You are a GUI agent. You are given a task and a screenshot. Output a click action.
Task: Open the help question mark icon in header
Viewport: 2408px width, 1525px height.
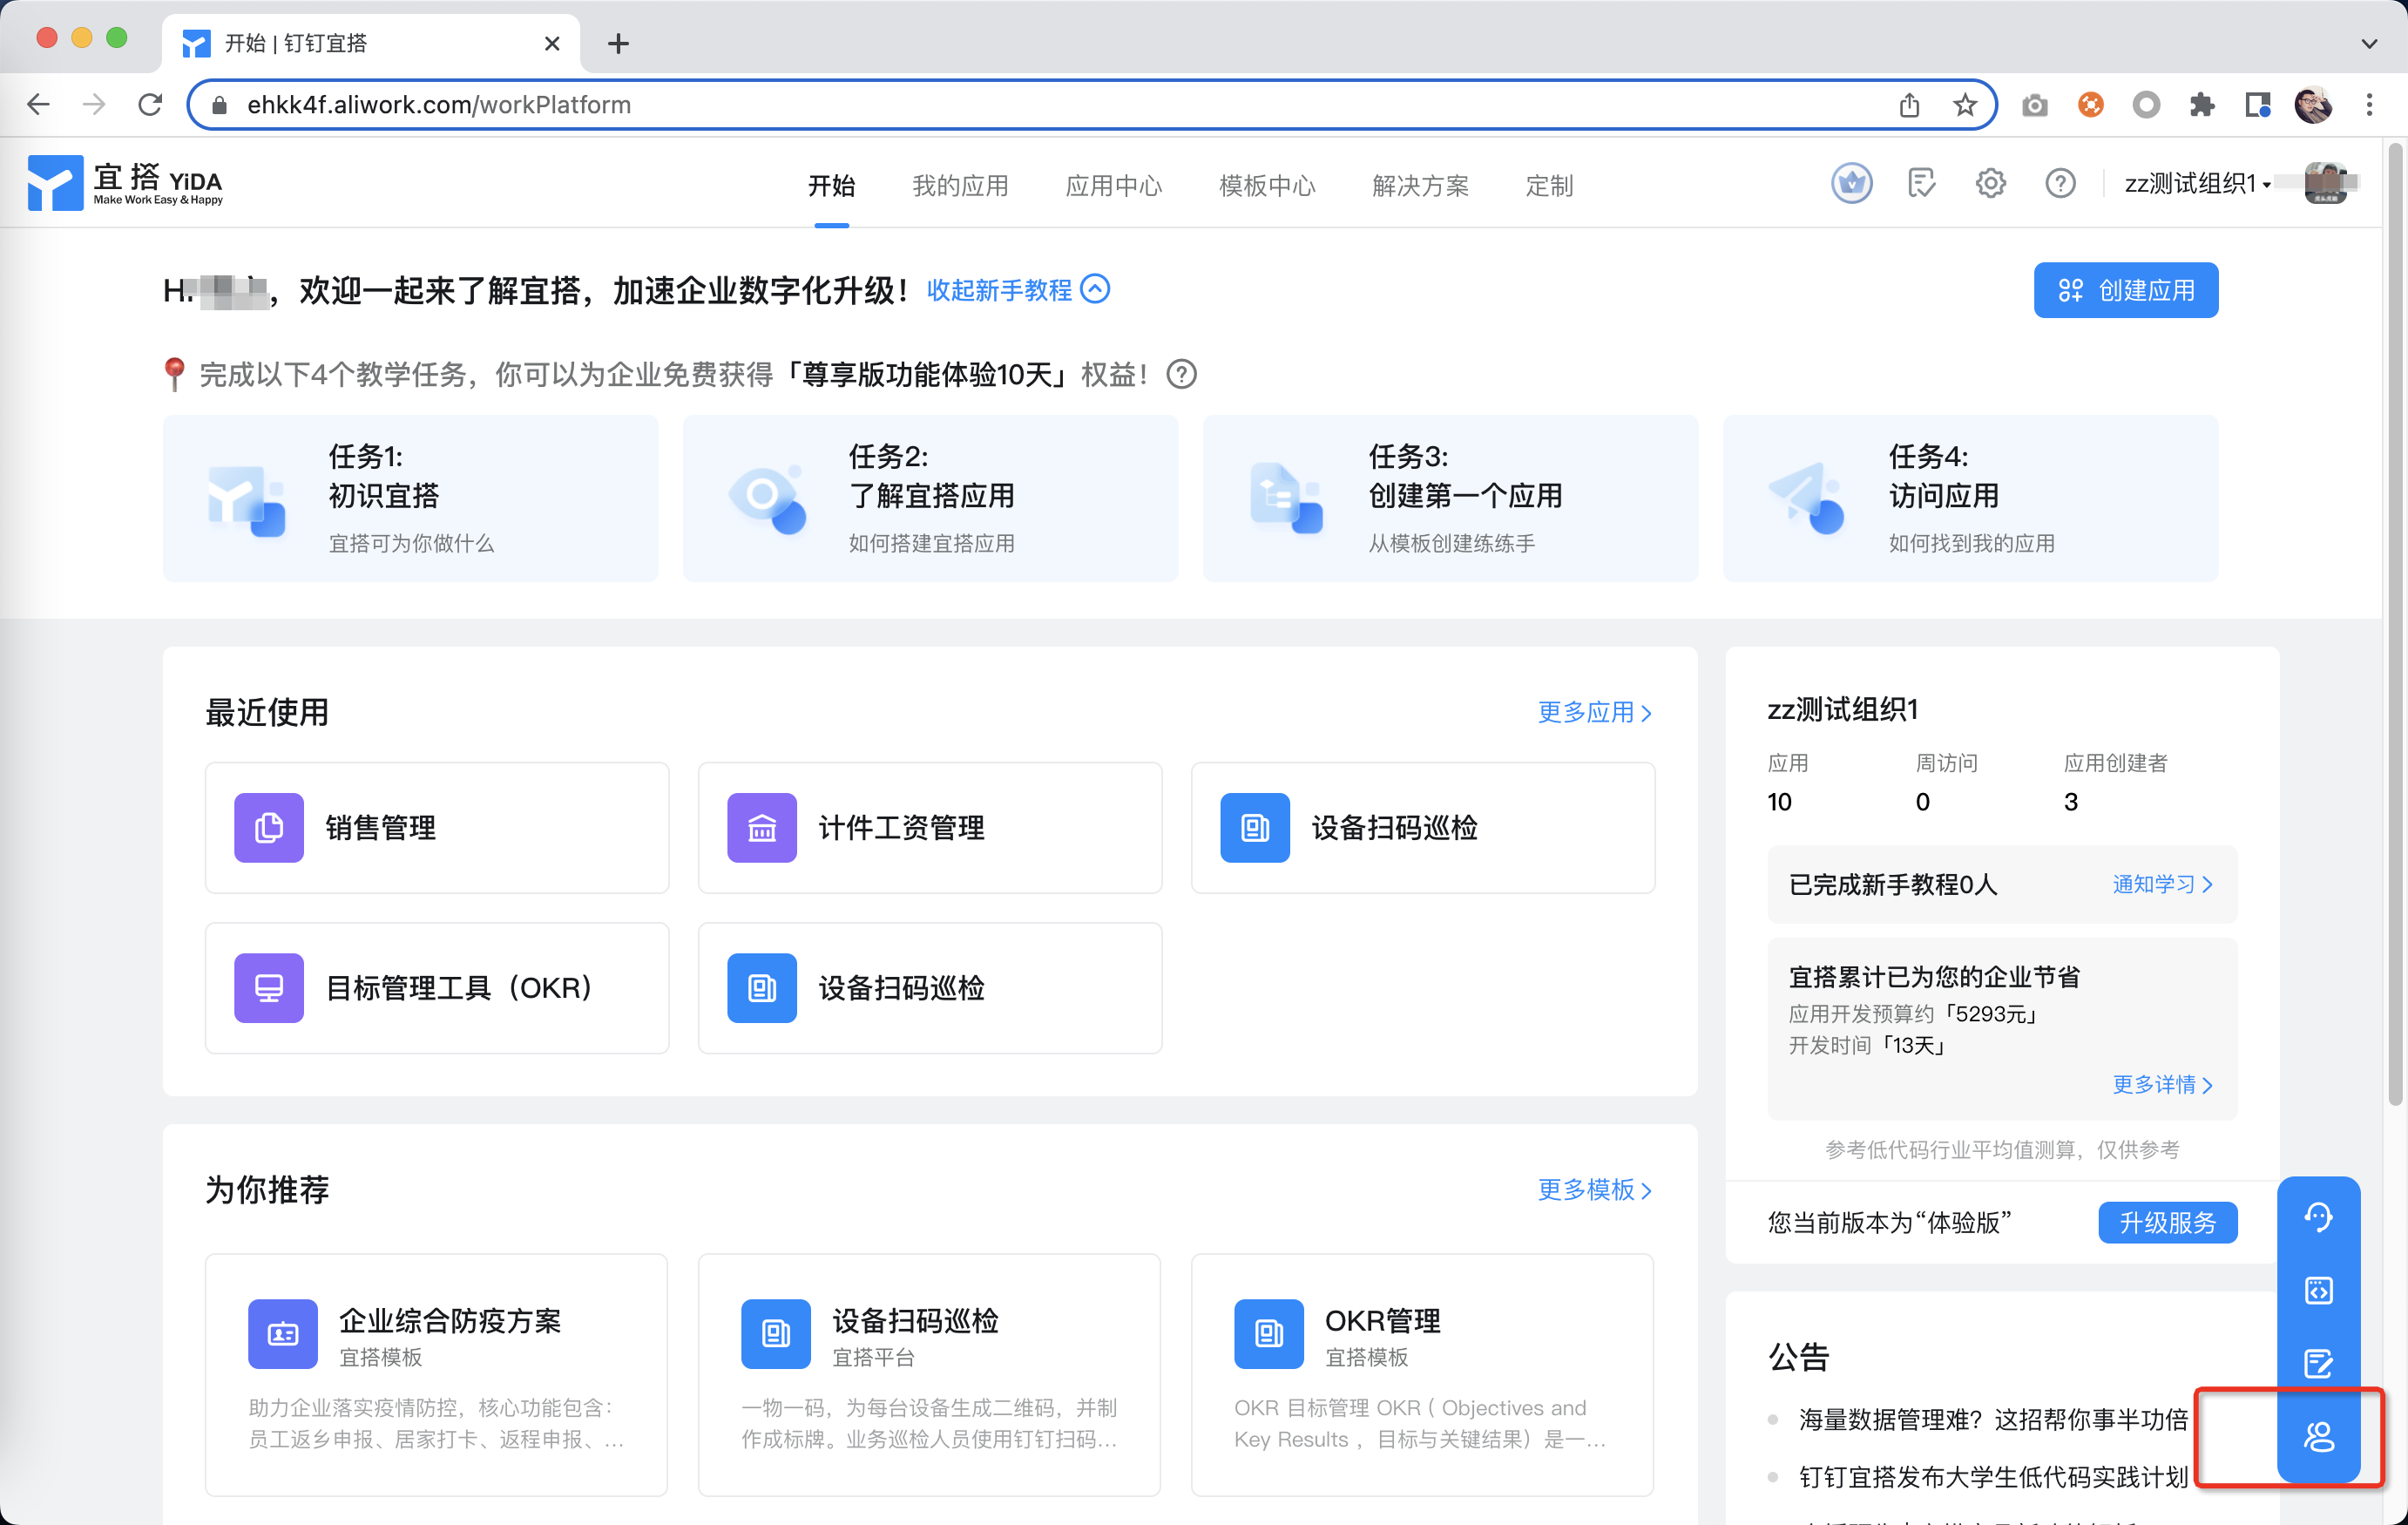click(2060, 183)
